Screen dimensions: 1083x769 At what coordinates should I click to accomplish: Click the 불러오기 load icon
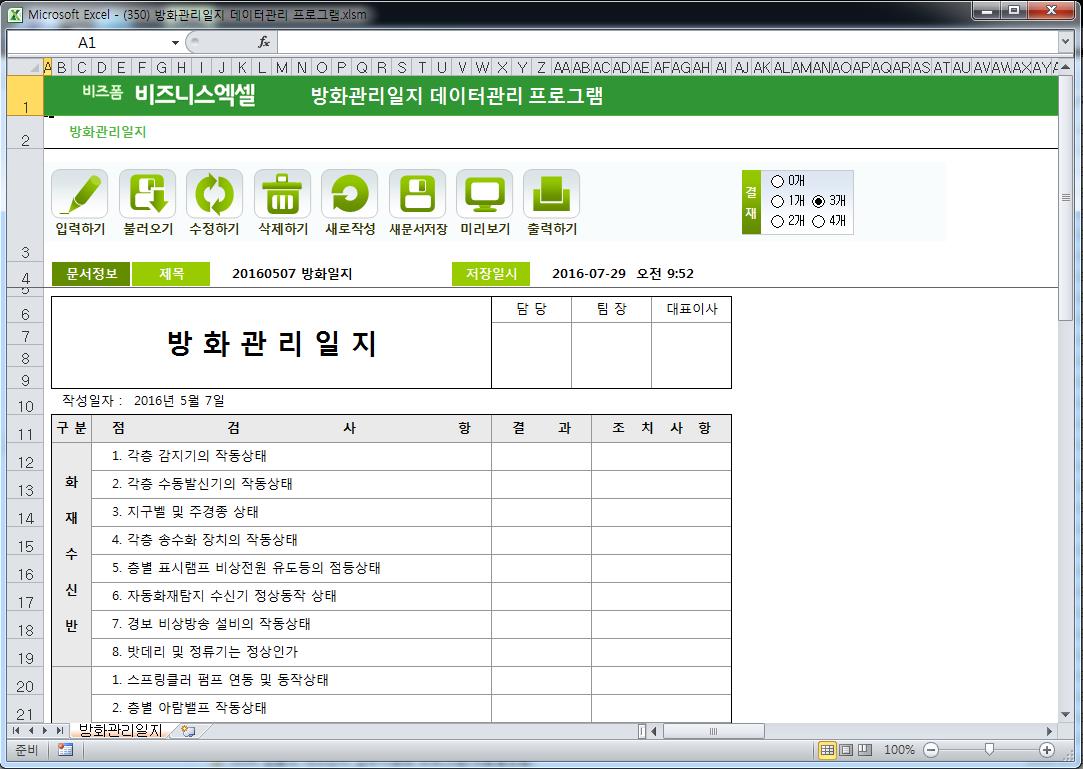[147, 194]
